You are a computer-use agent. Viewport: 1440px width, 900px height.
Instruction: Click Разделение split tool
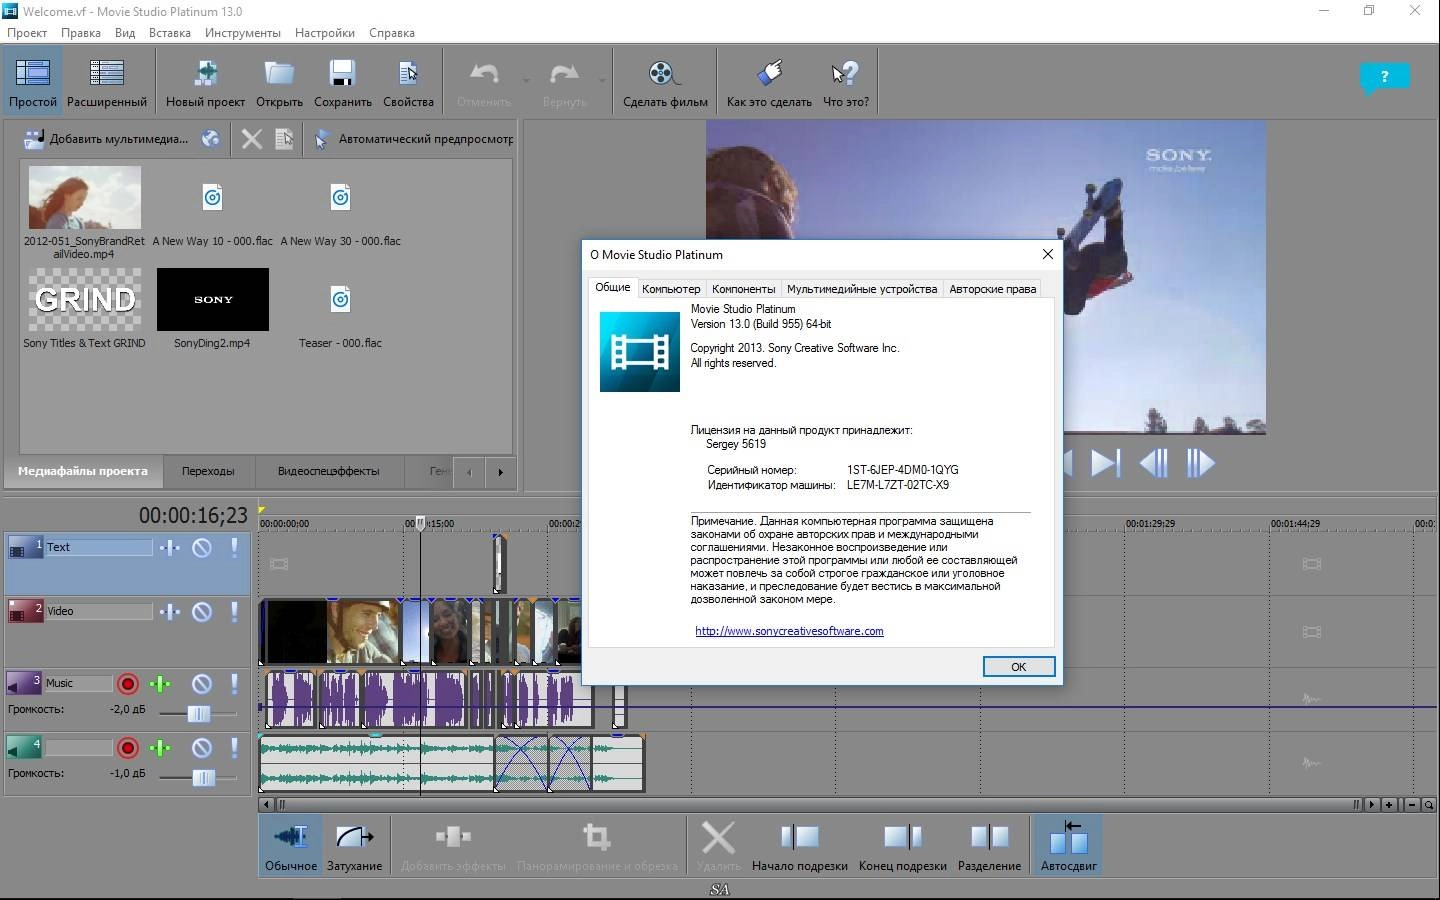989,845
